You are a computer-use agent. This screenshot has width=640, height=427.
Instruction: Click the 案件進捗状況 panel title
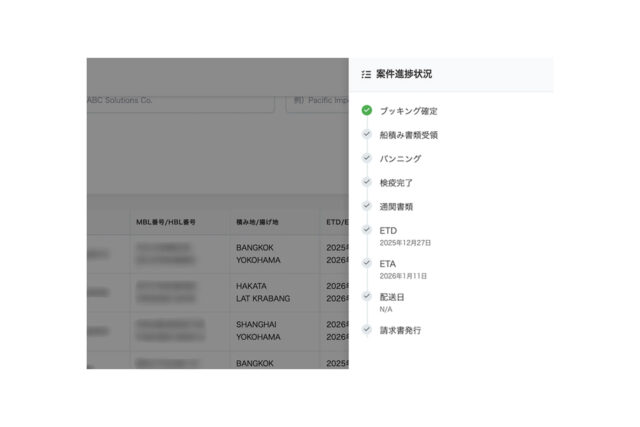coord(404,74)
